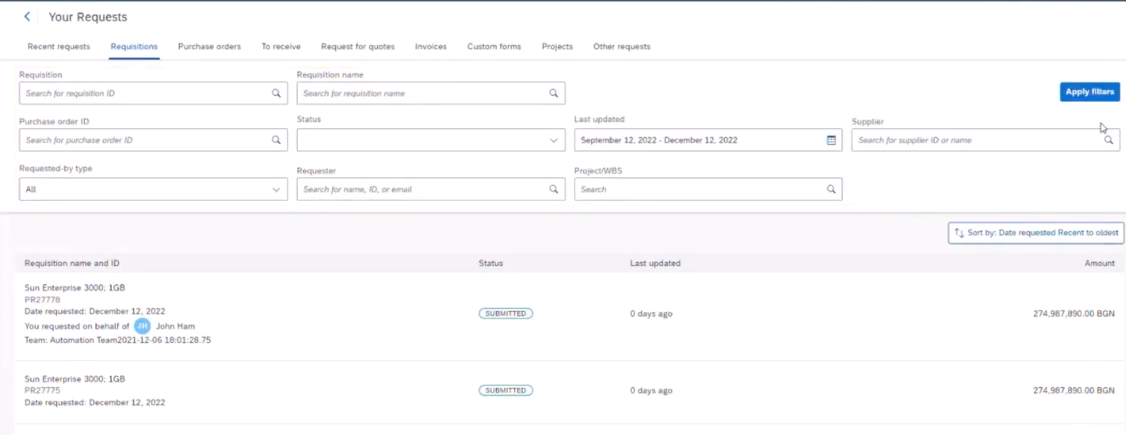Click the JH avatar for John Ham
This screenshot has height=435, width=1126.
pyautogui.click(x=143, y=326)
